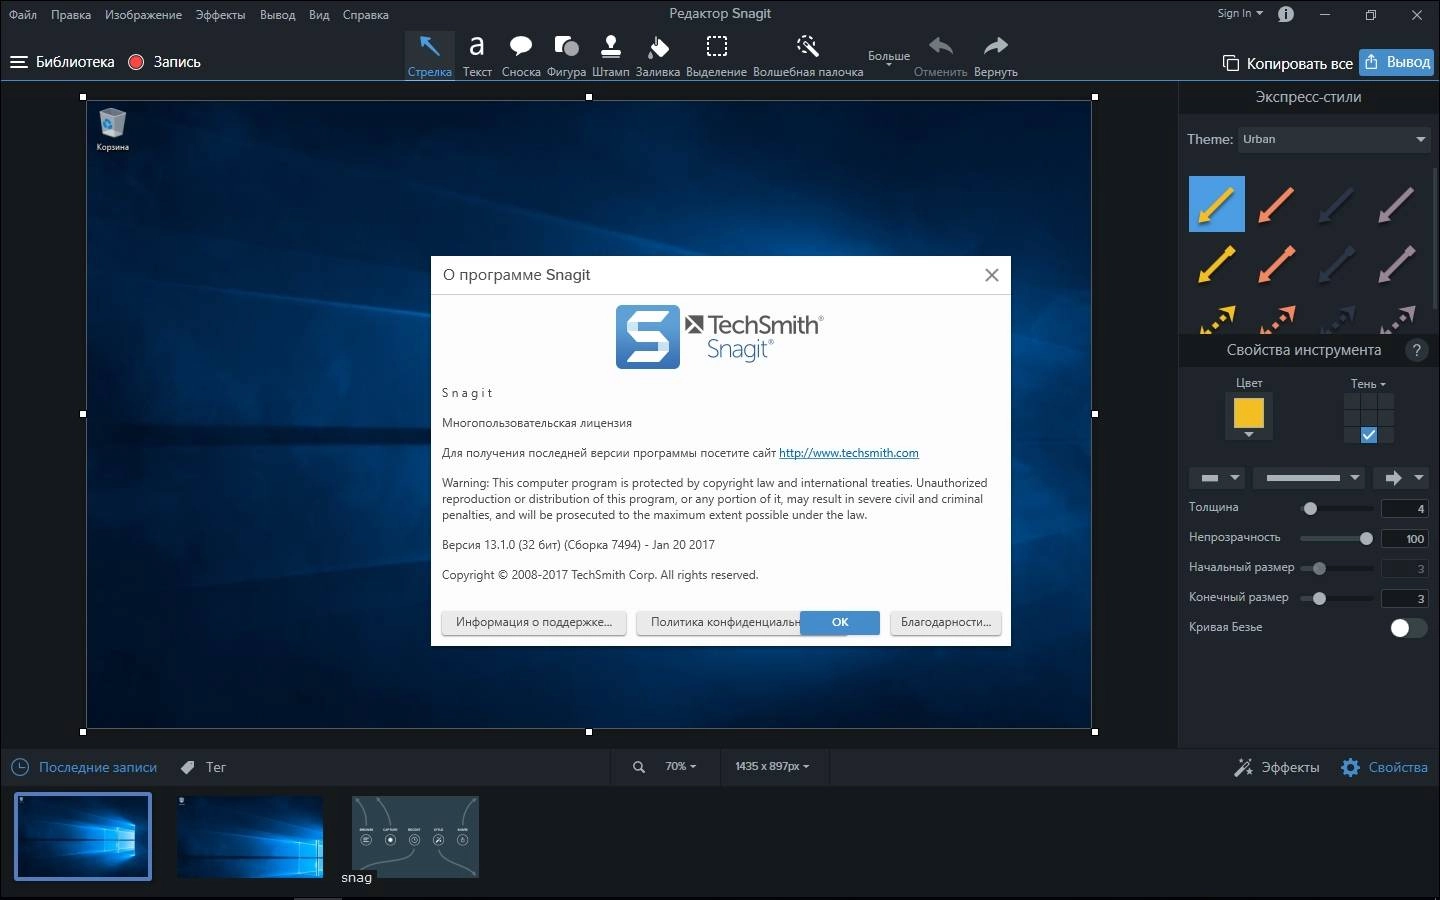This screenshot has width=1440, height=900.
Task: Select the Selection (Выделение) tool
Action: tap(716, 55)
